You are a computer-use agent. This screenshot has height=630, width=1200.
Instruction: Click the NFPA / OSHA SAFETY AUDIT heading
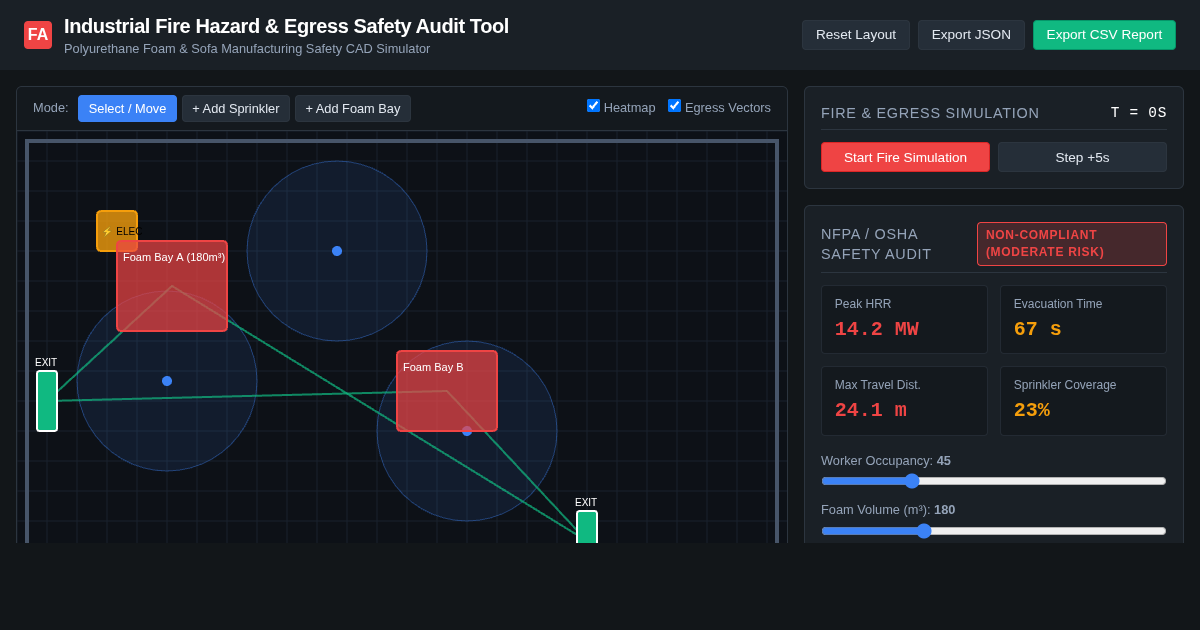pyautogui.click(x=876, y=244)
